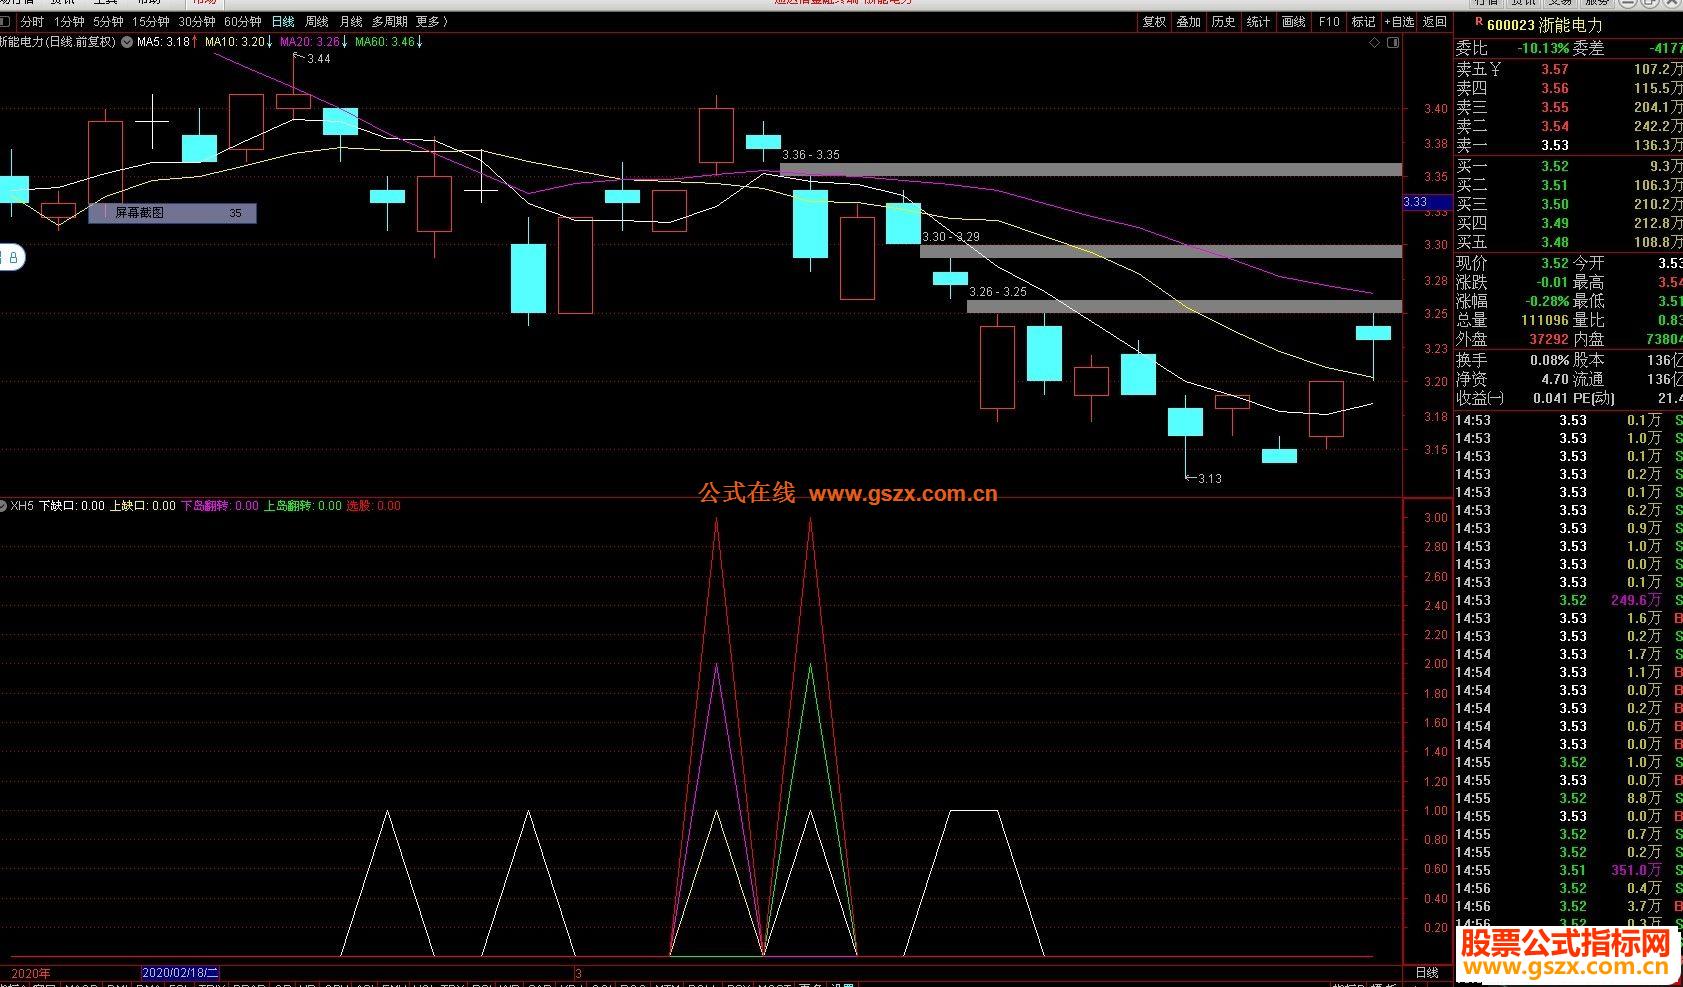Toggle the XH5 sub-chart indicator circle icon

pos(3,506)
